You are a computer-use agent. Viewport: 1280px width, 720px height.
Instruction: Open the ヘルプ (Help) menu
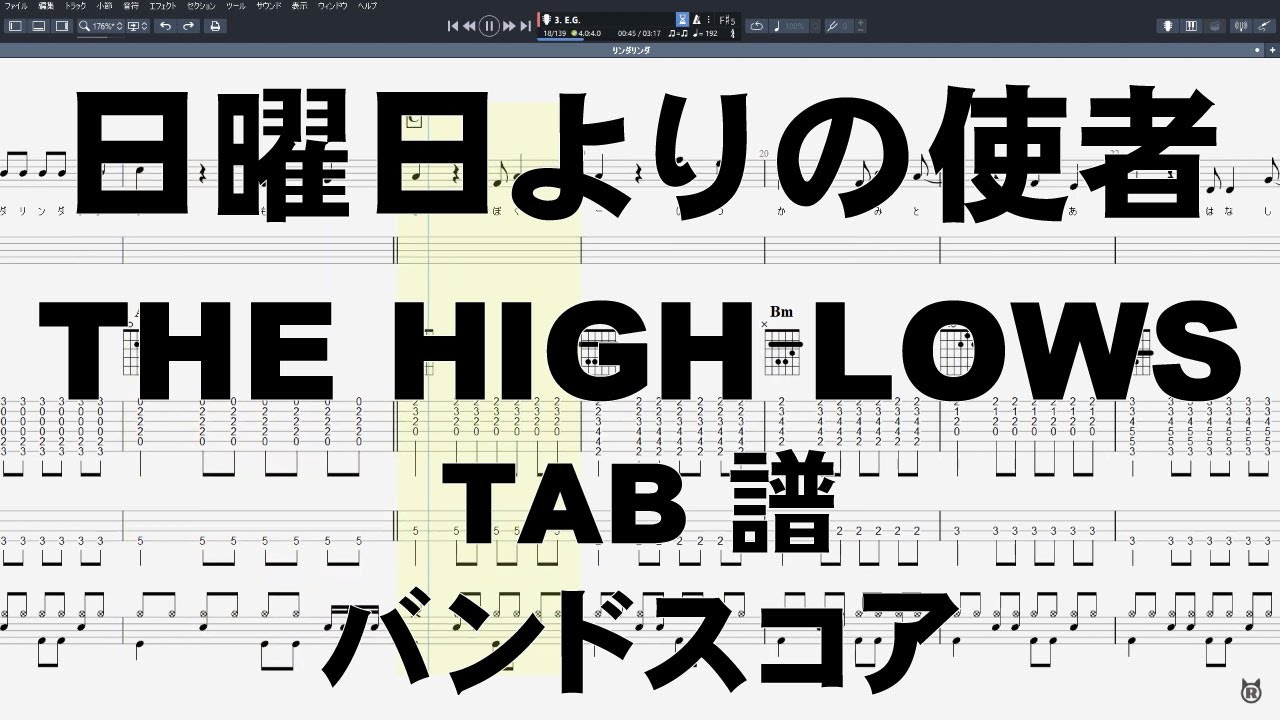pyautogui.click(x=367, y=6)
